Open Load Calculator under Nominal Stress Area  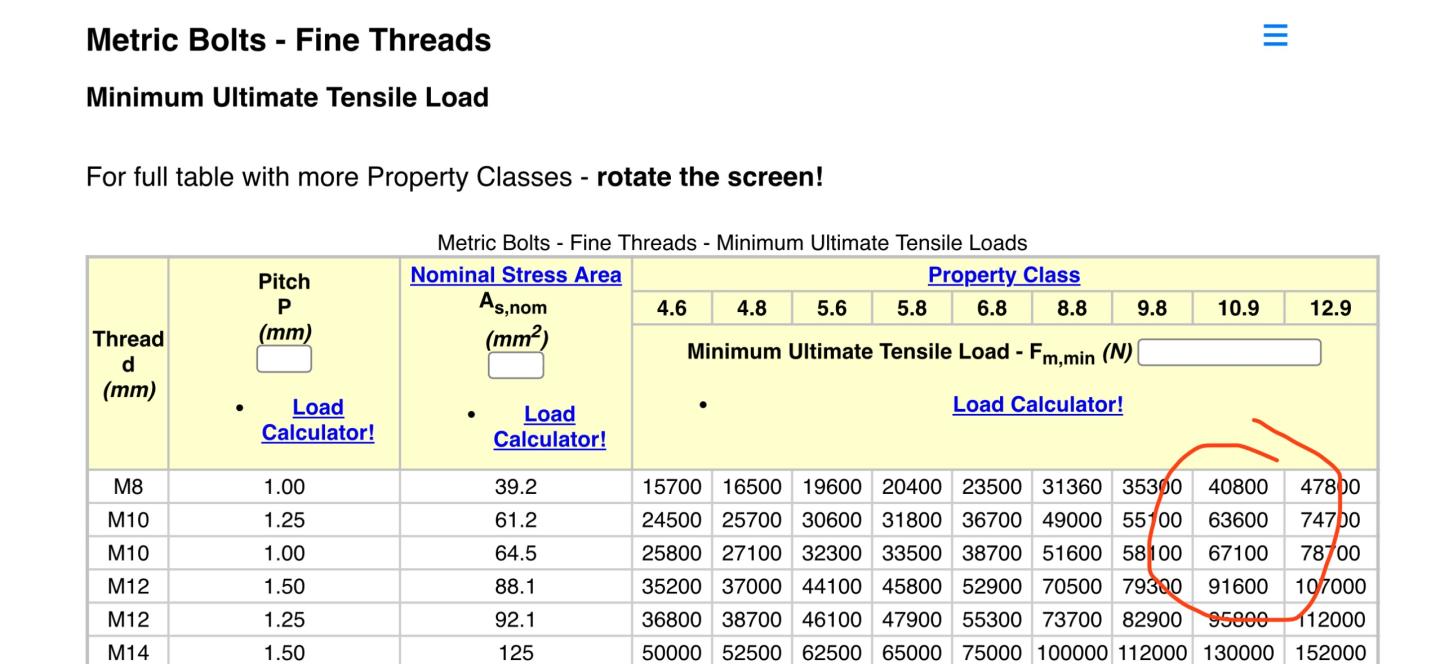tap(549, 427)
